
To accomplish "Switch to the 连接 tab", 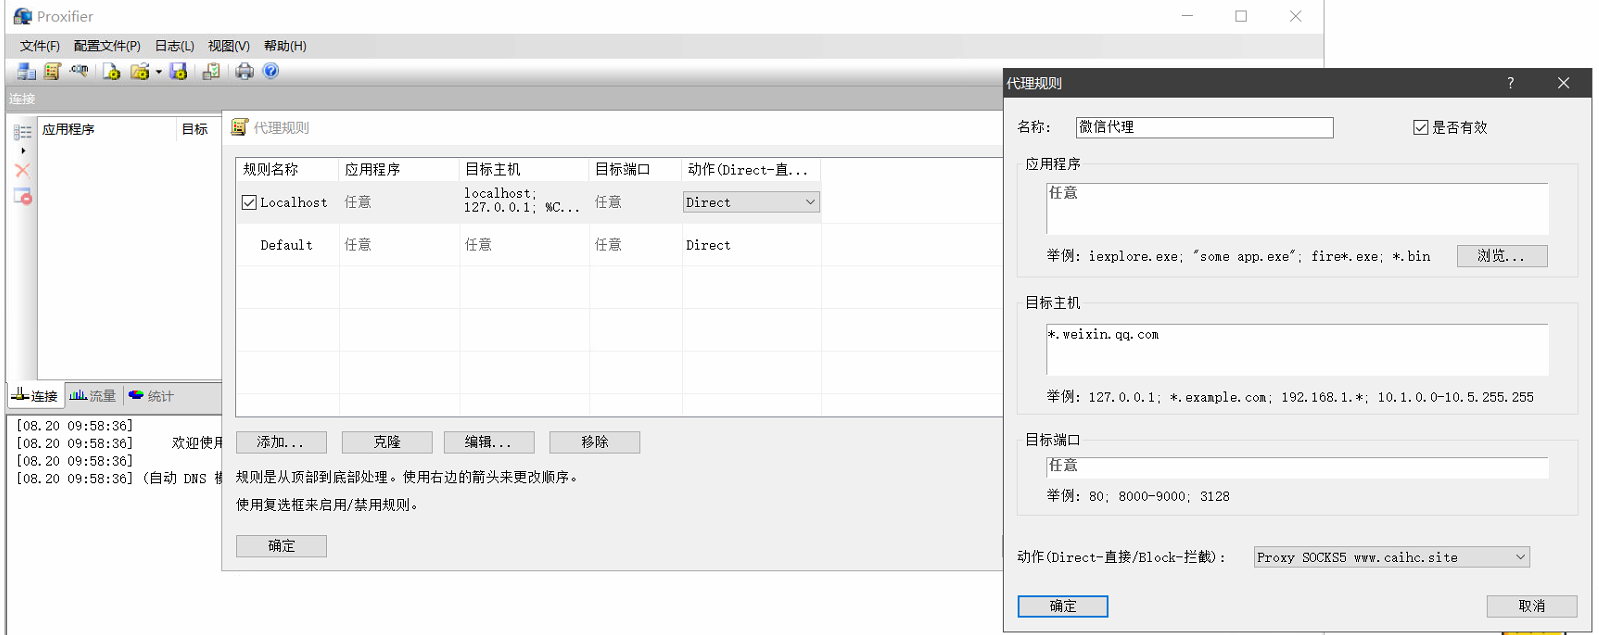I will [35, 396].
